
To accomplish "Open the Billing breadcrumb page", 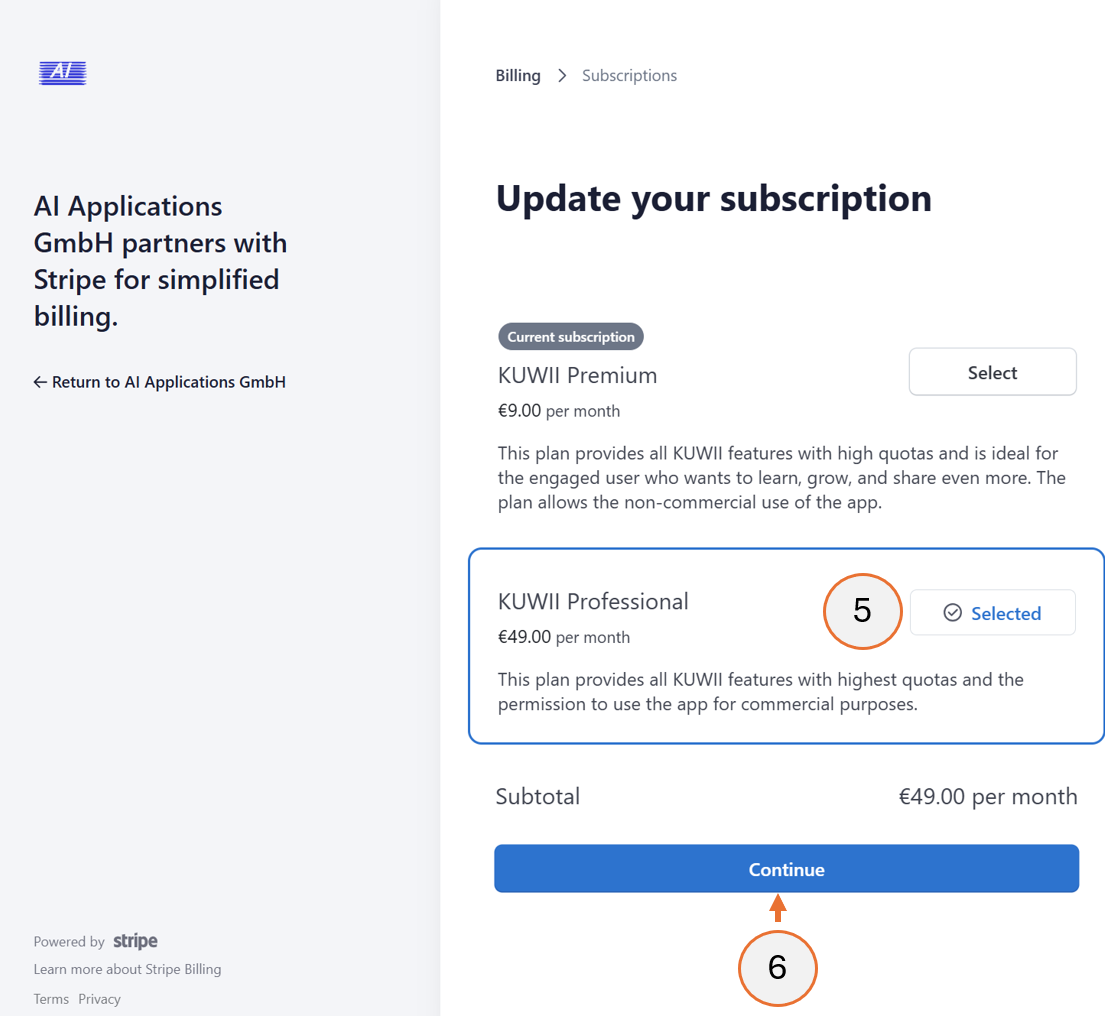I will (x=517, y=75).
